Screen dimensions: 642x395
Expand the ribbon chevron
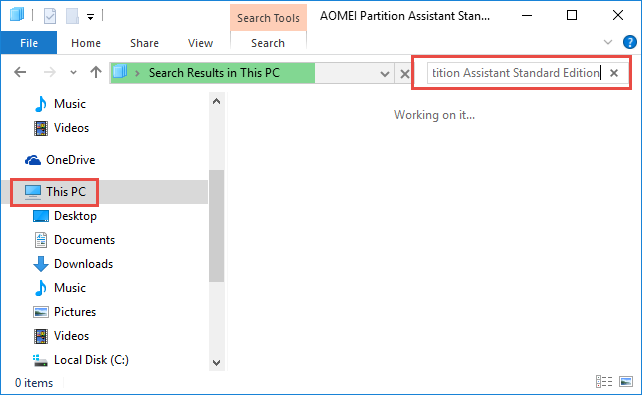pyautogui.click(x=608, y=42)
